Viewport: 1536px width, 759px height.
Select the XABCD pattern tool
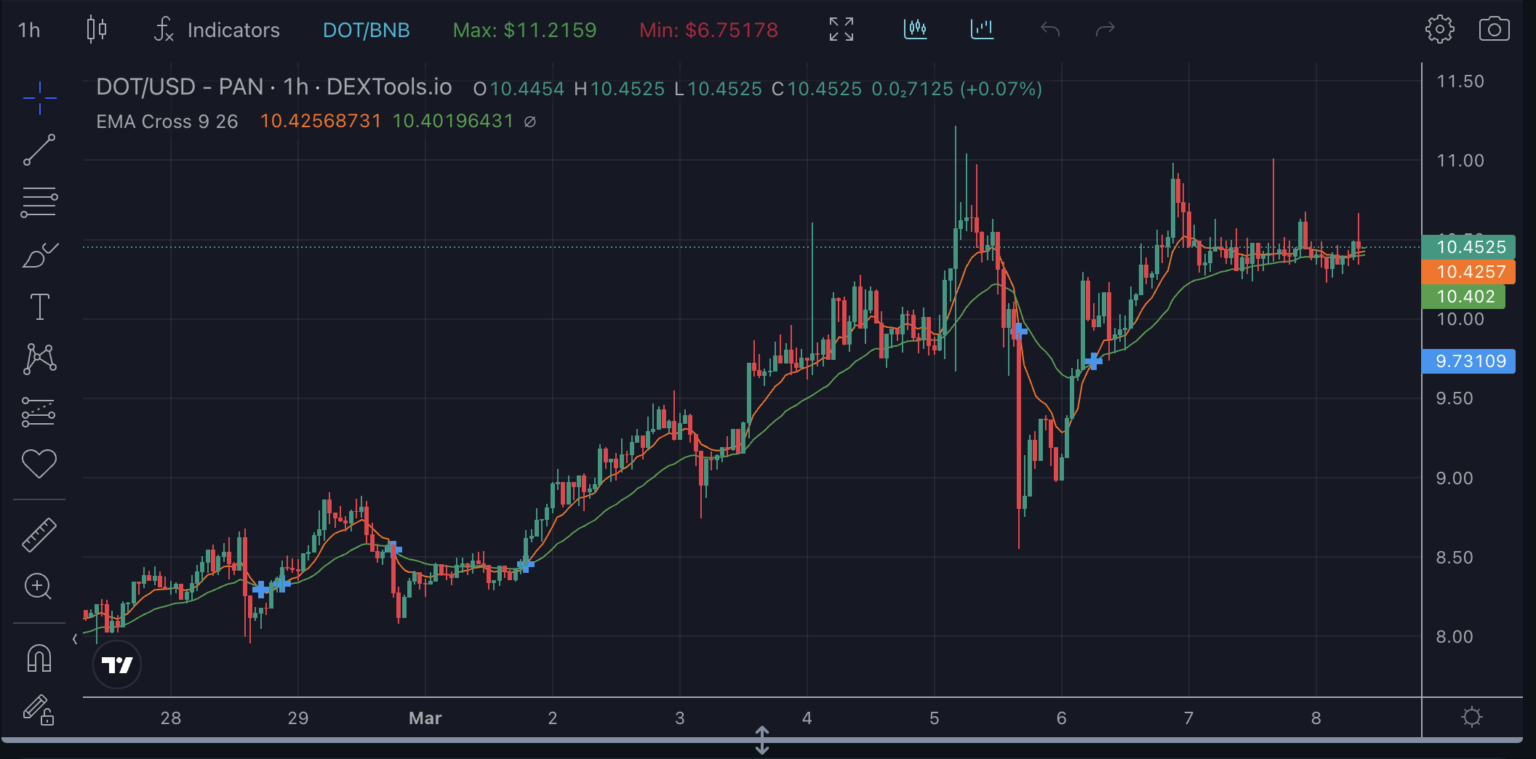point(38,358)
